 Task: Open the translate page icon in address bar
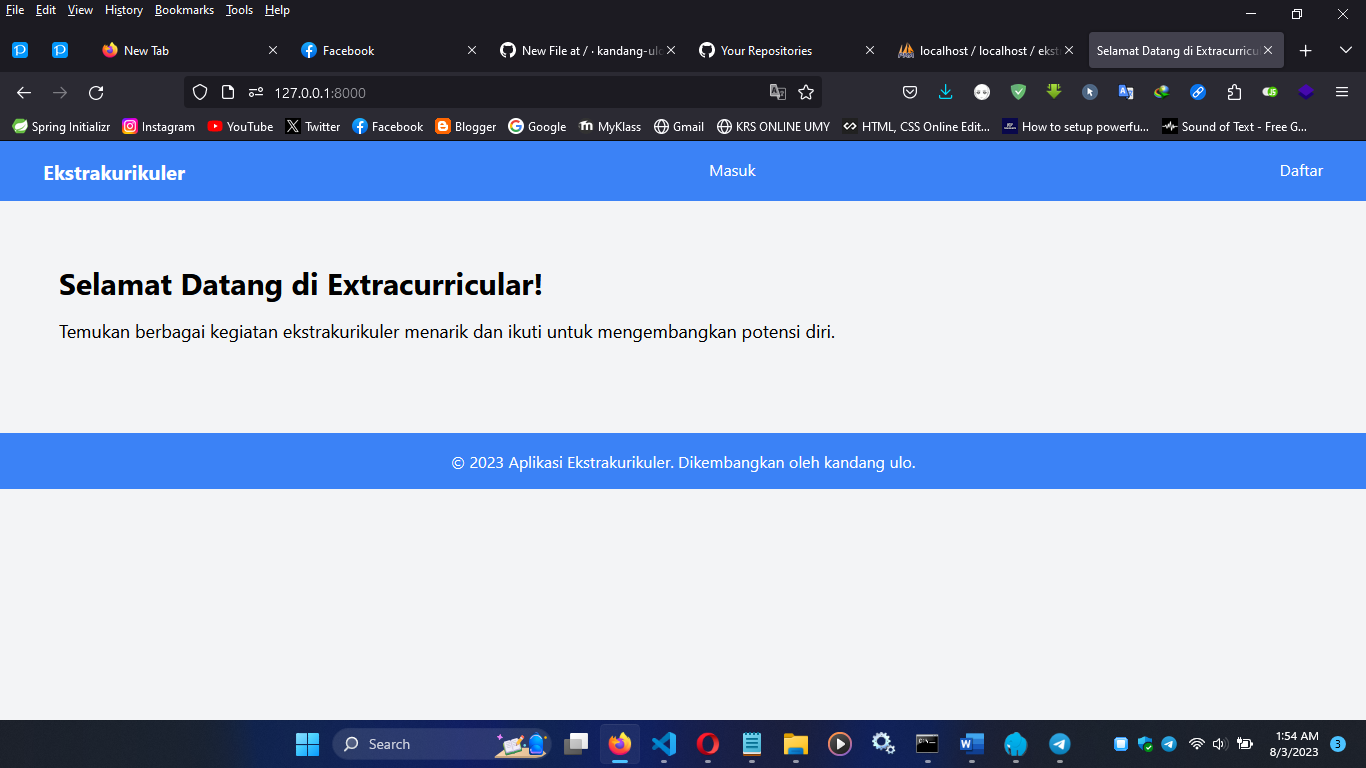779,92
